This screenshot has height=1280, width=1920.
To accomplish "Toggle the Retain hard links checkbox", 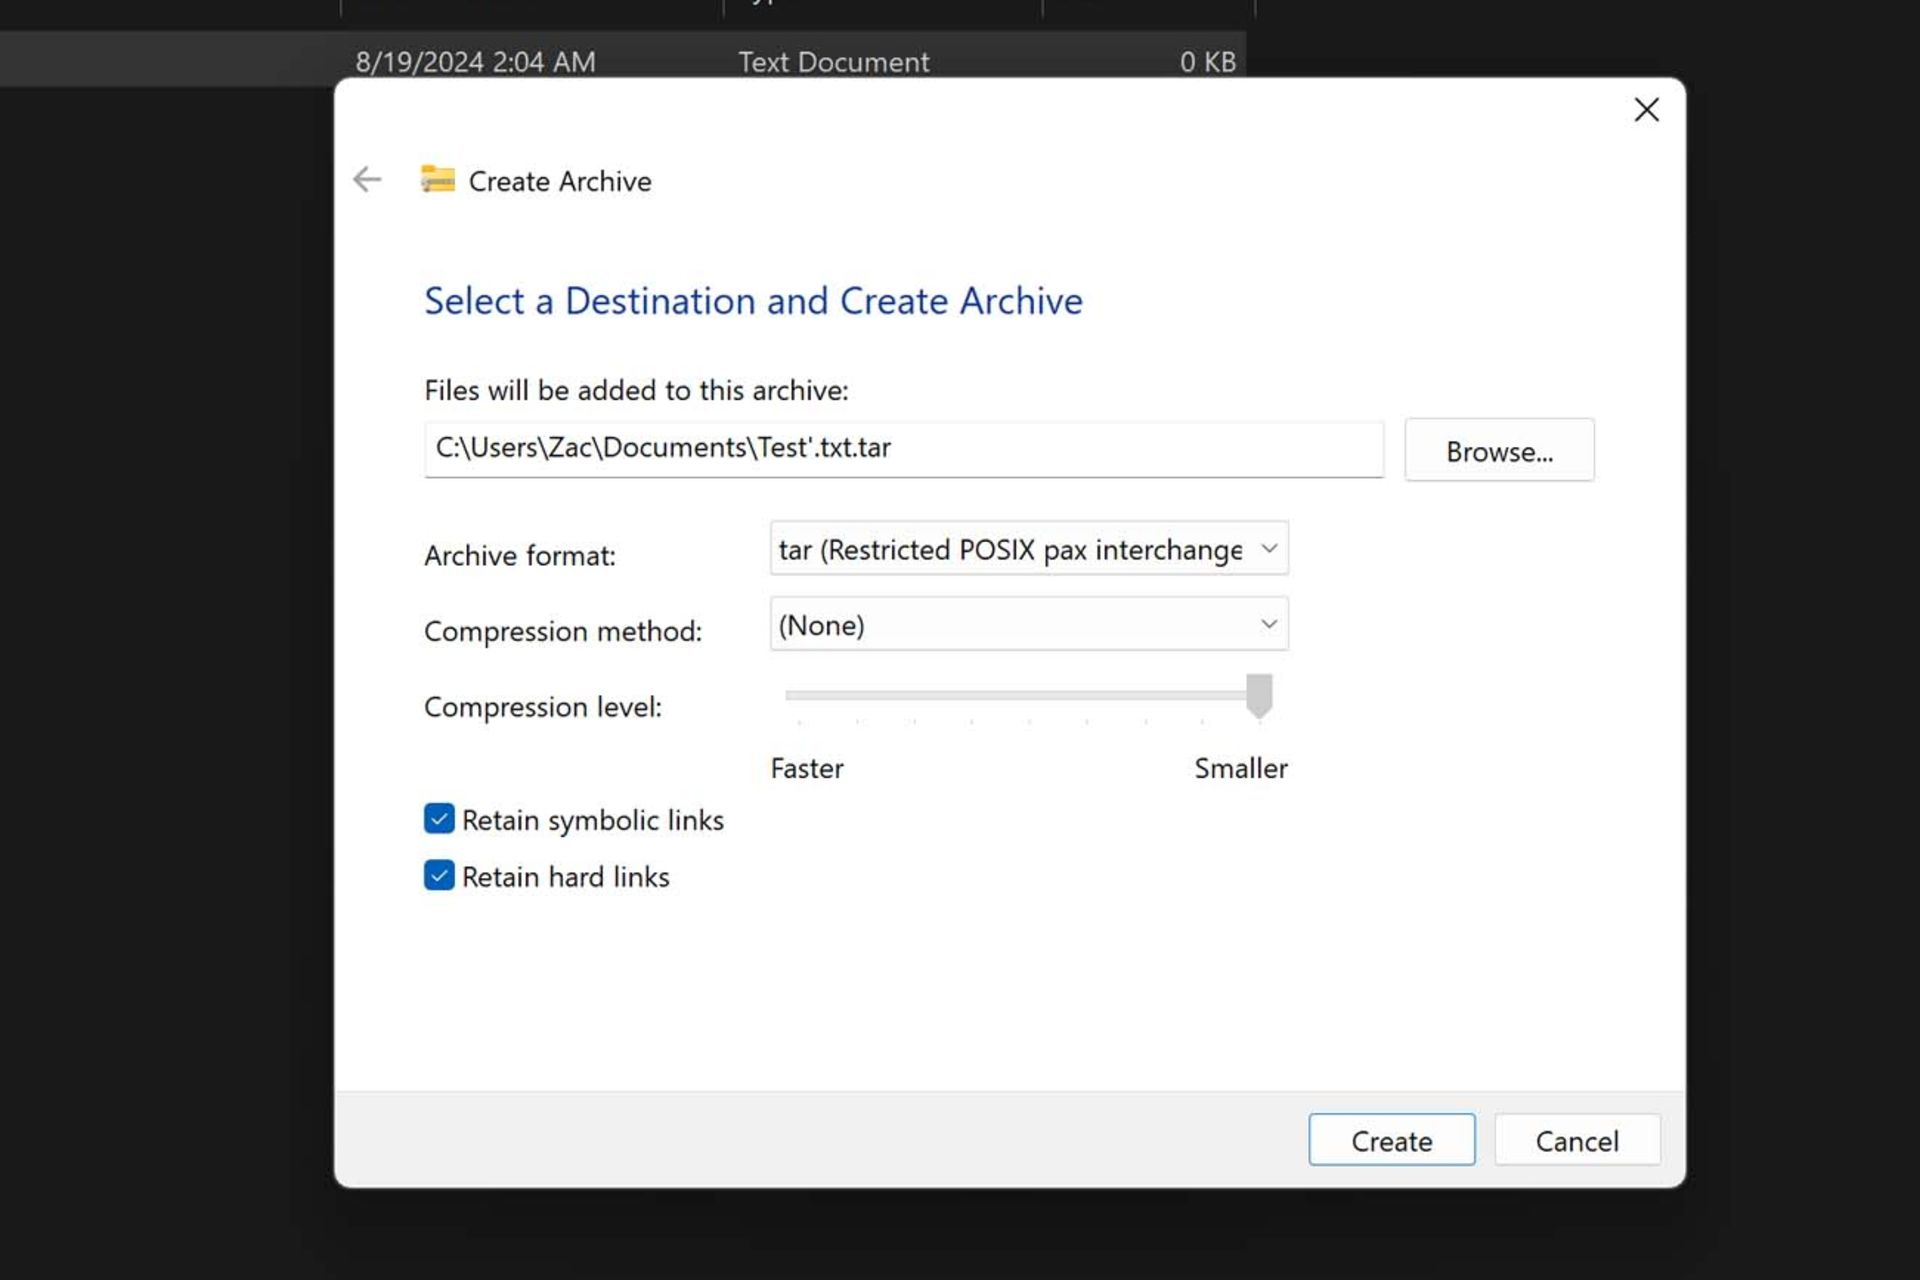I will (x=439, y=876).
